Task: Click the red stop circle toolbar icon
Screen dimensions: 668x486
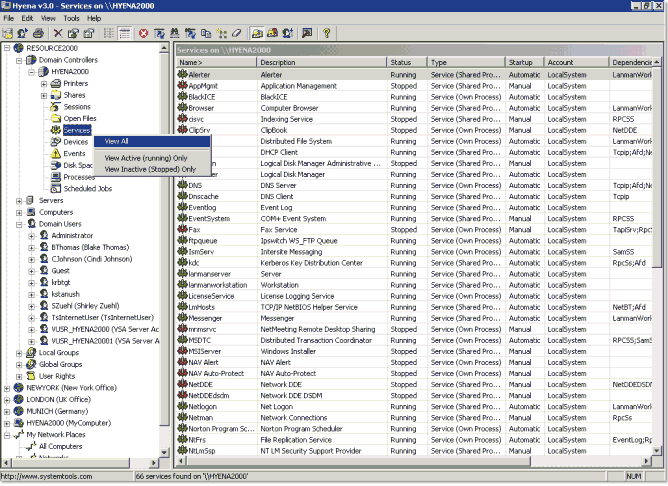Action: coord(144,33)
